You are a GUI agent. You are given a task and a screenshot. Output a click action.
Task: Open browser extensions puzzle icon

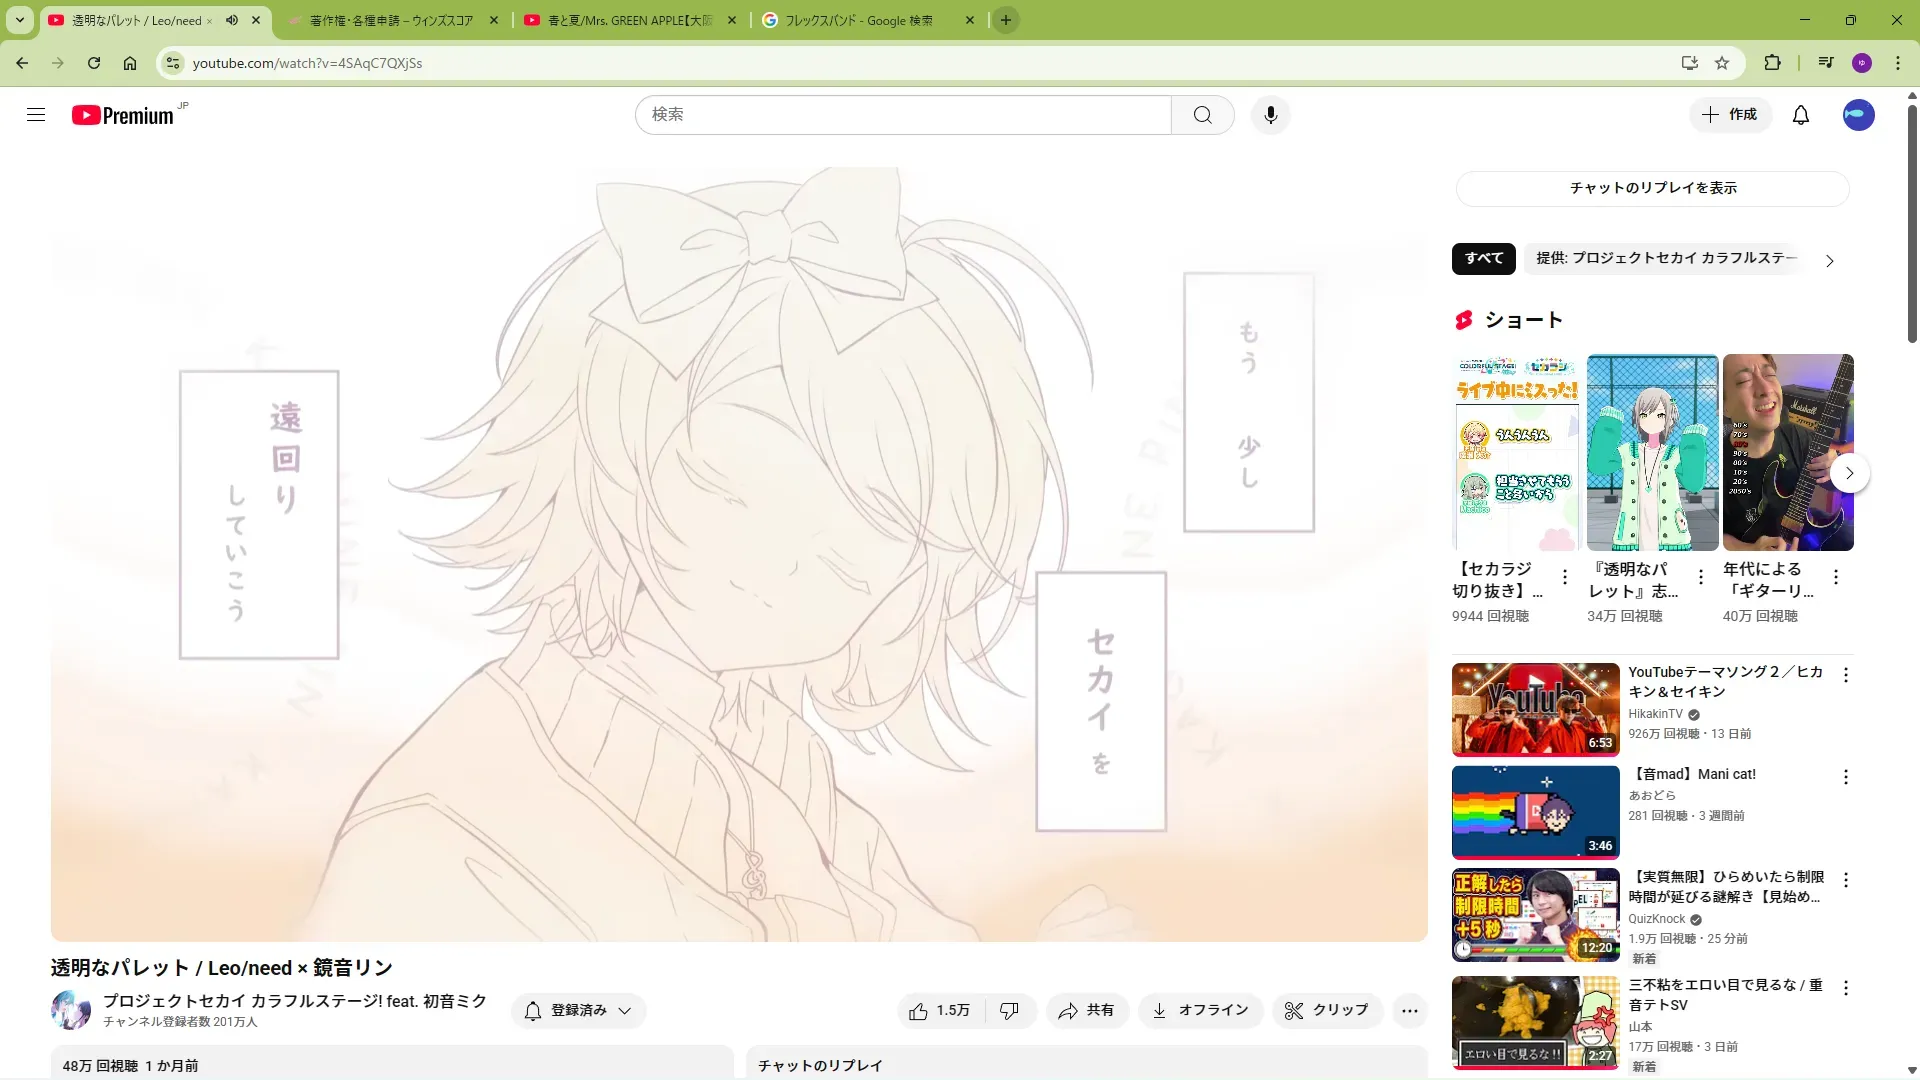1772,63
